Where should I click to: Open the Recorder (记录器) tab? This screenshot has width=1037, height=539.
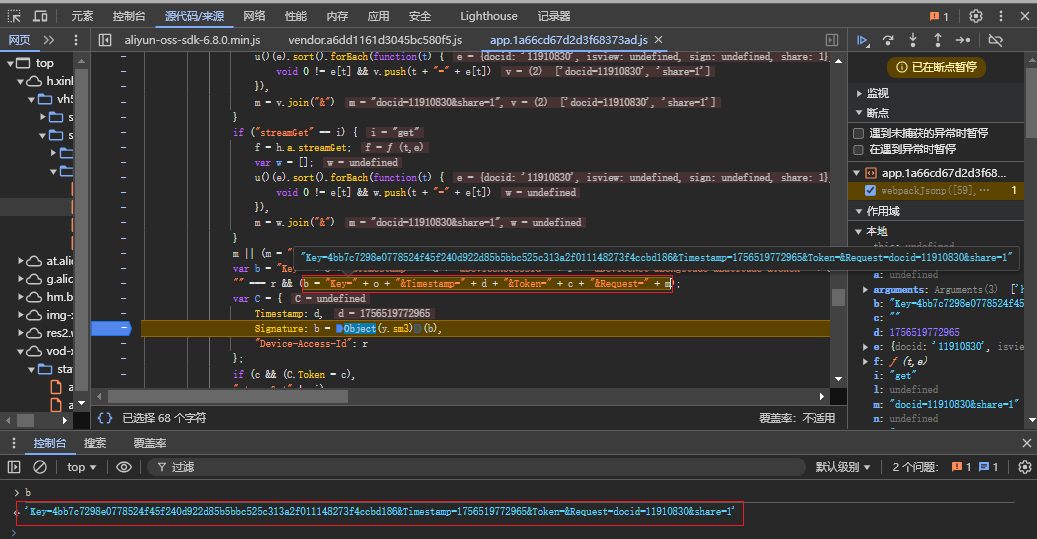pyautogui.click(x=554, y=16)
